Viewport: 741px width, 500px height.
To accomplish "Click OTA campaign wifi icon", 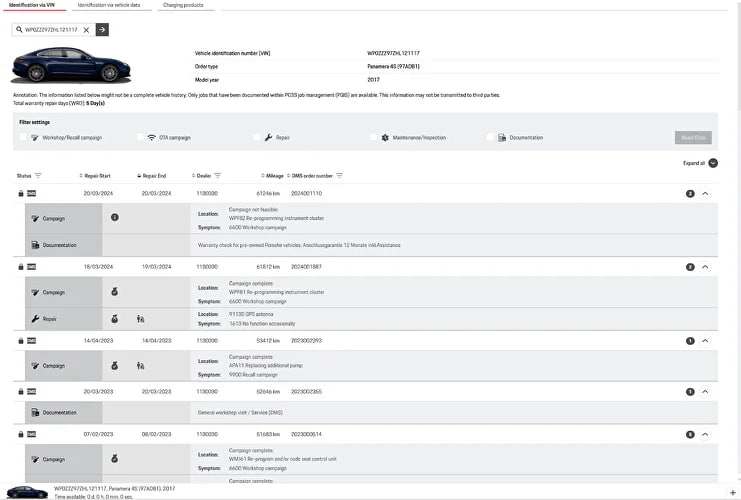I will click(x=151, y=138).
